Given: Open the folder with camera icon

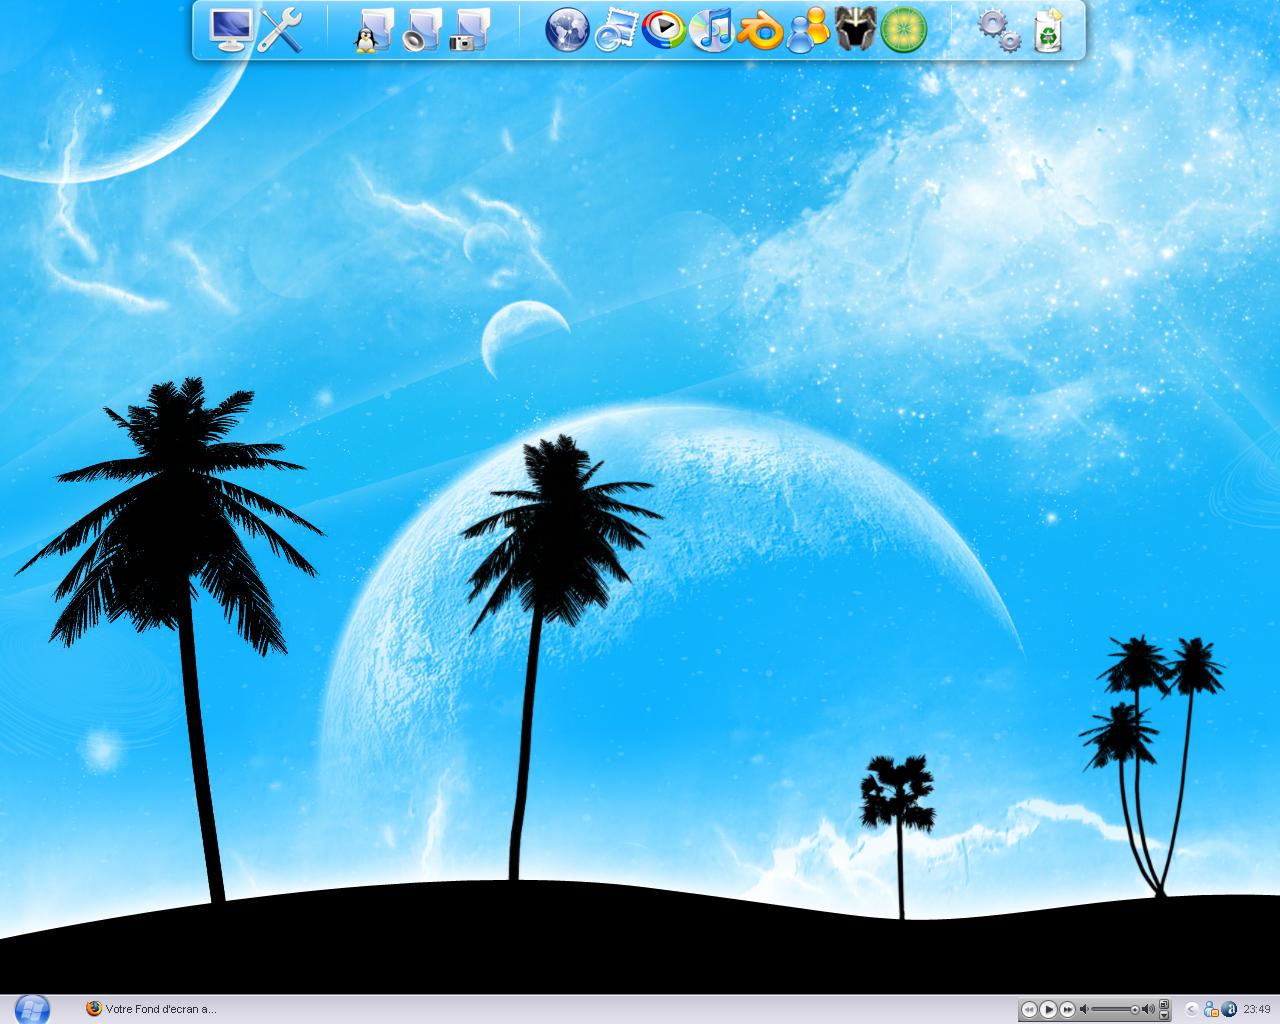Looking at the screenshot, I should tap(470, 30).
